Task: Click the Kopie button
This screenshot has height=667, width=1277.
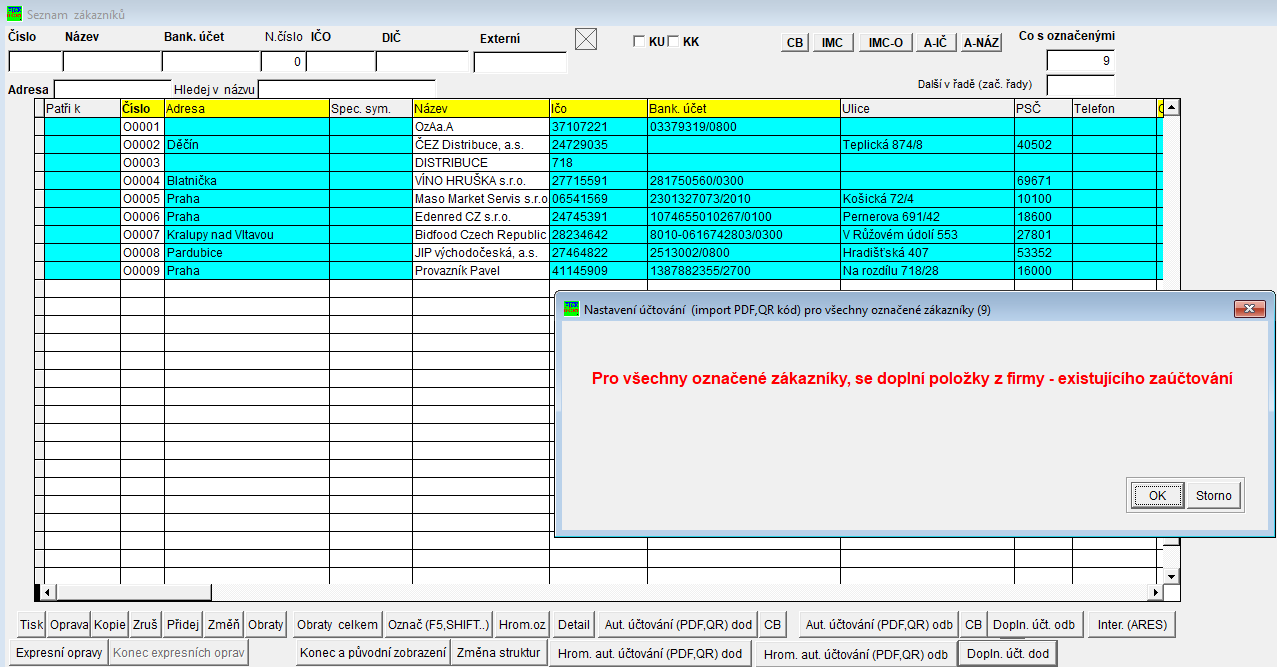Action: (110, 625)
